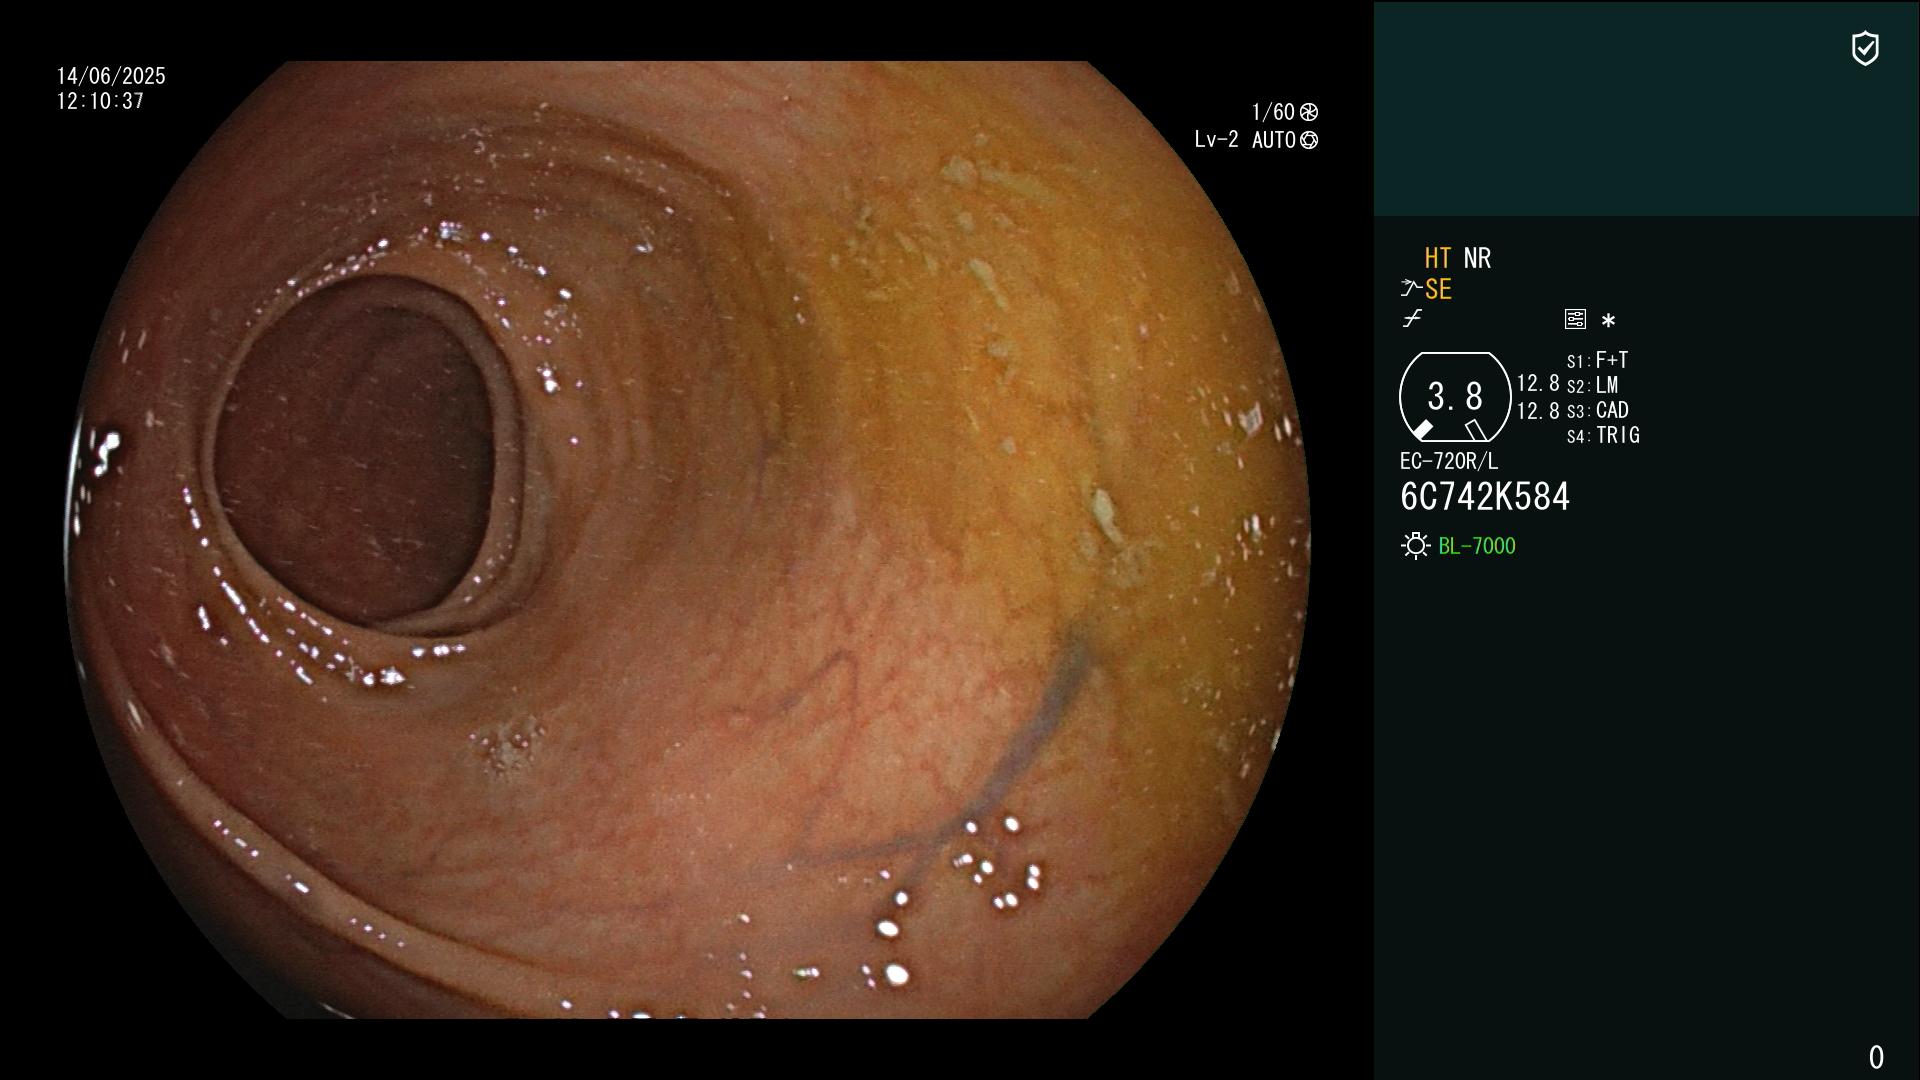Click the Lv-2 AUTO text
The image size is (1920, 1080).
coord(1245,140)
